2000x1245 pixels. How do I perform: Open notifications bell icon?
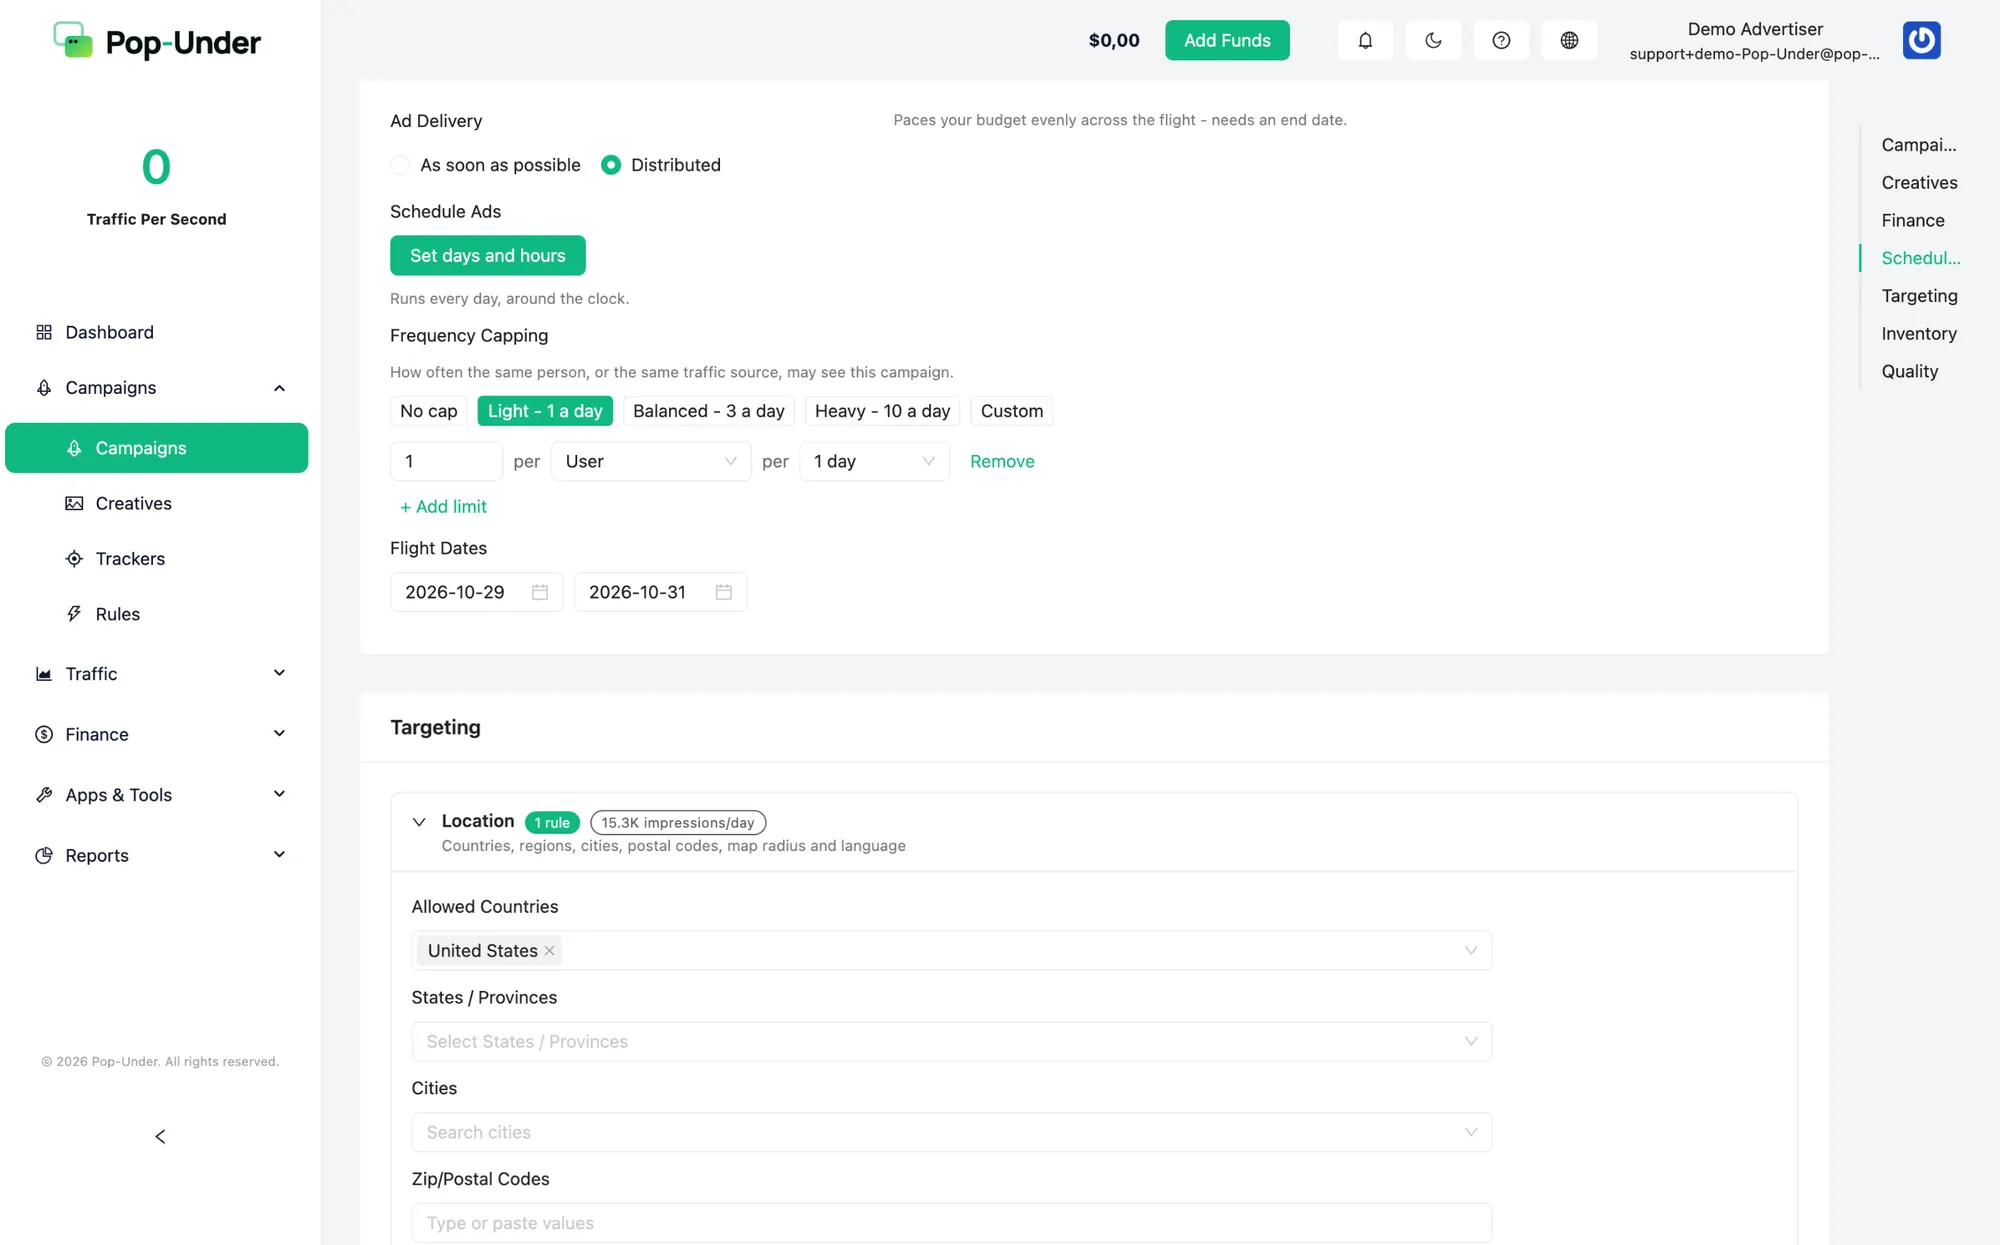(1365, 40)
